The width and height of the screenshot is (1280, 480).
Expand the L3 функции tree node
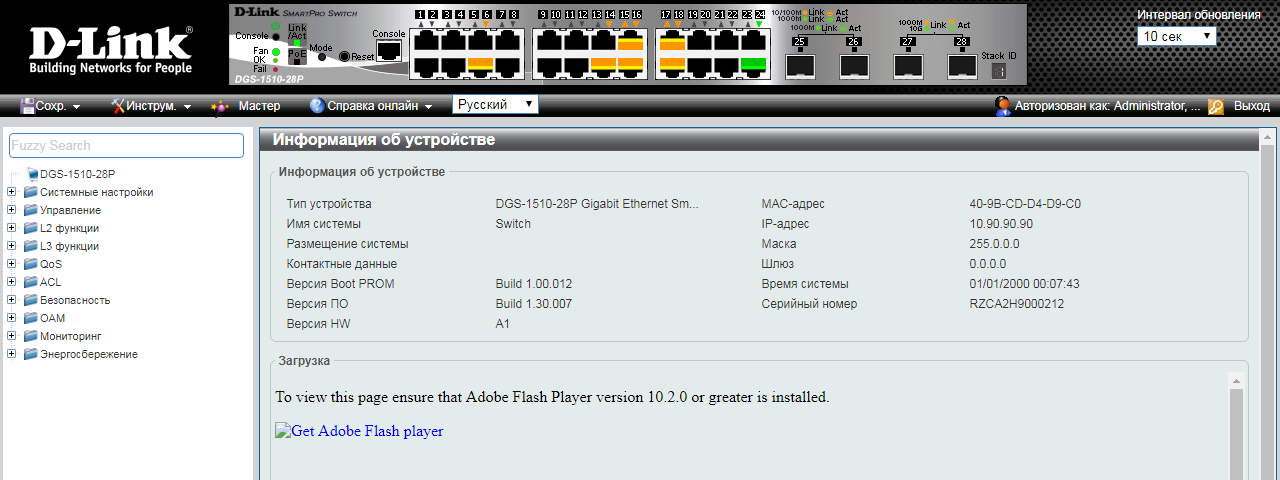[x=11, y=246]
